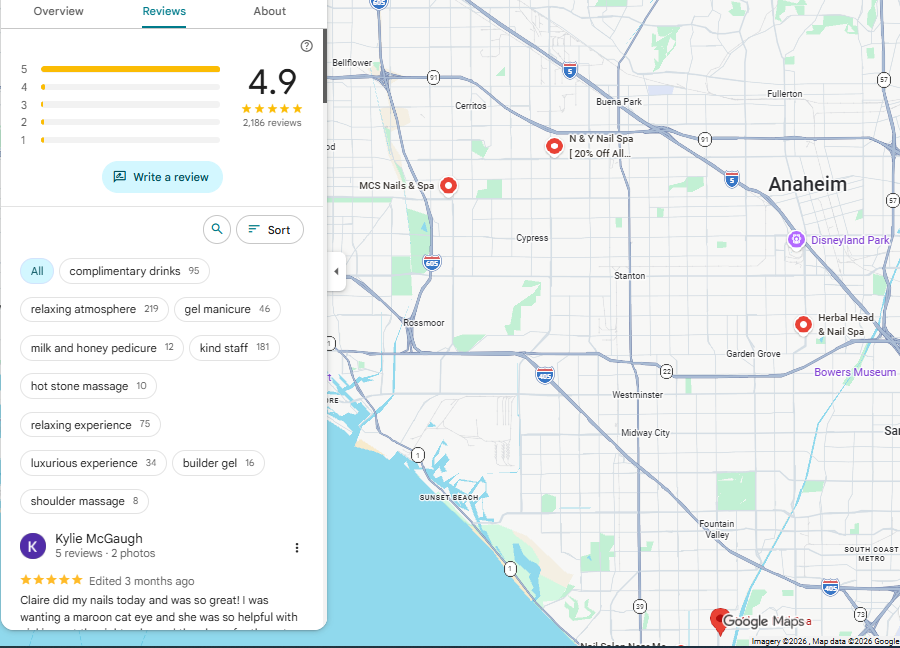900x648 pixels.
Task: Open the 2,186 reviews link
Action: 272,122
